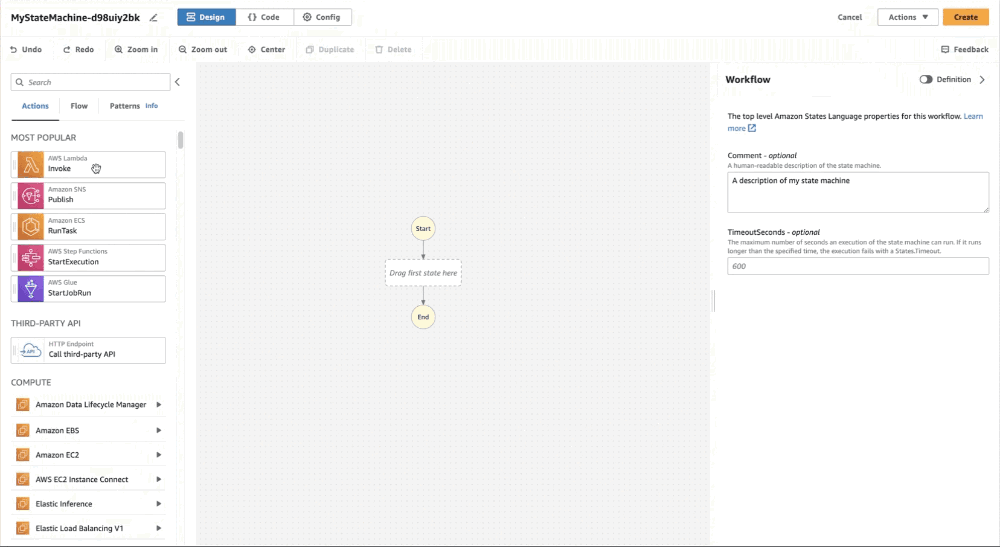The height and width of the screenshot is (547, 1000).
Task: Expand Amazon EBS actions list
Action: (x=159, y=430)
